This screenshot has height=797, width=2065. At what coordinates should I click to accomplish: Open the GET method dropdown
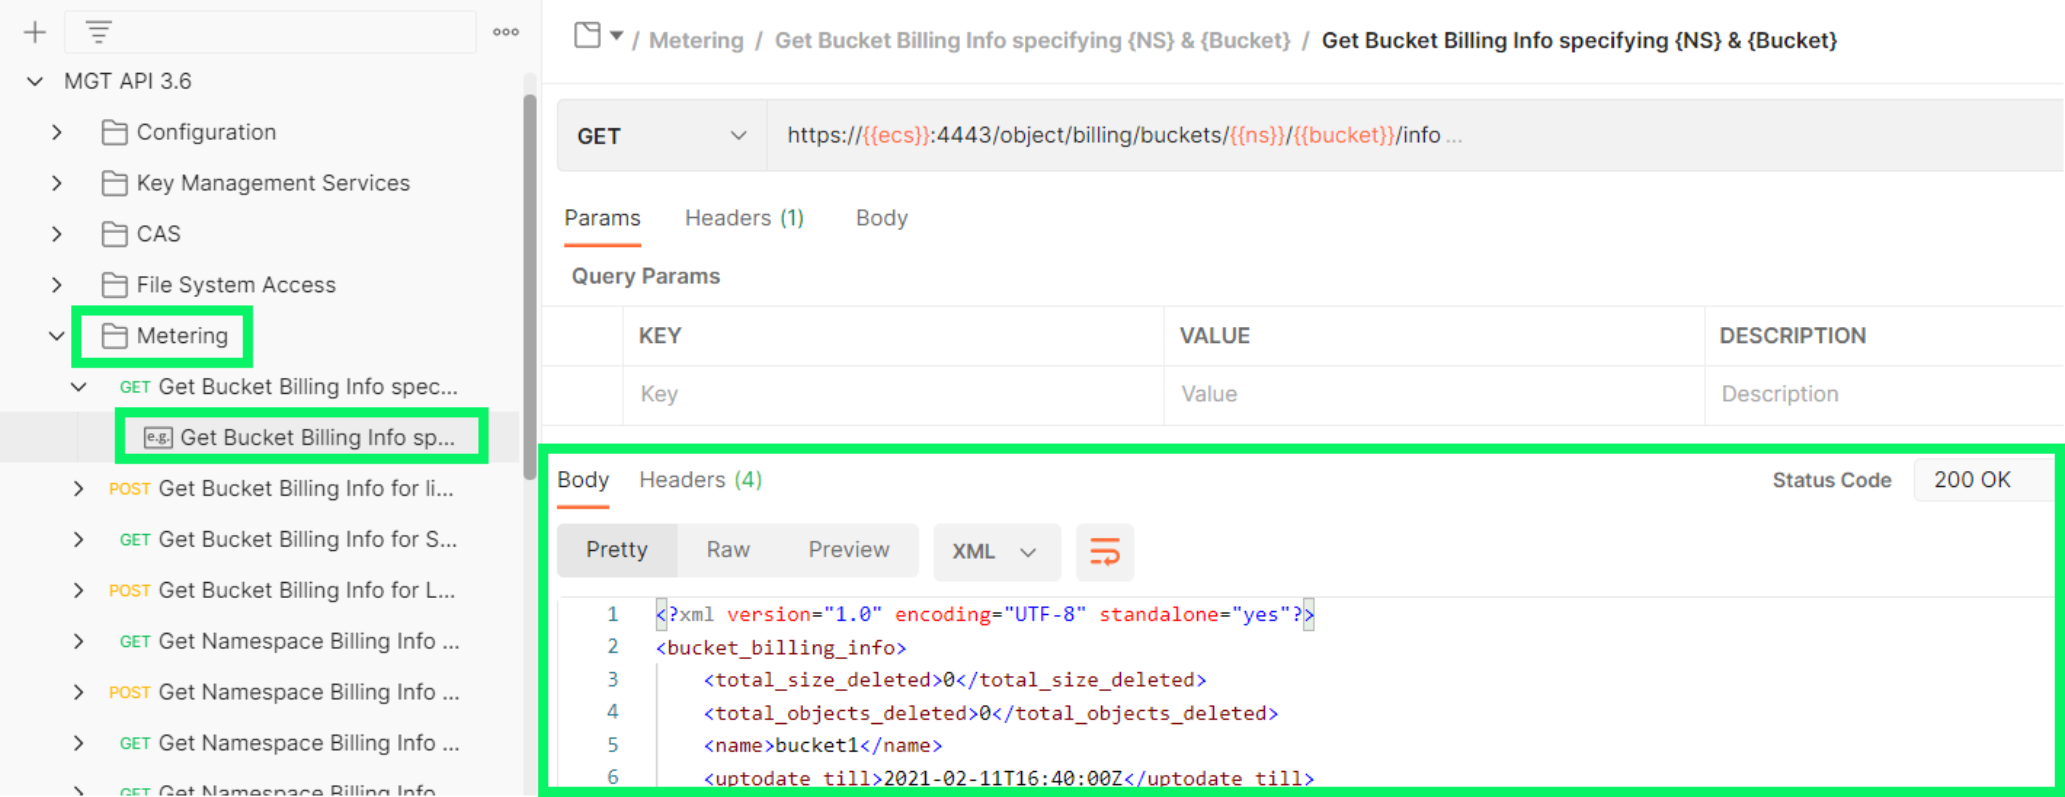(x=662, y=135)
